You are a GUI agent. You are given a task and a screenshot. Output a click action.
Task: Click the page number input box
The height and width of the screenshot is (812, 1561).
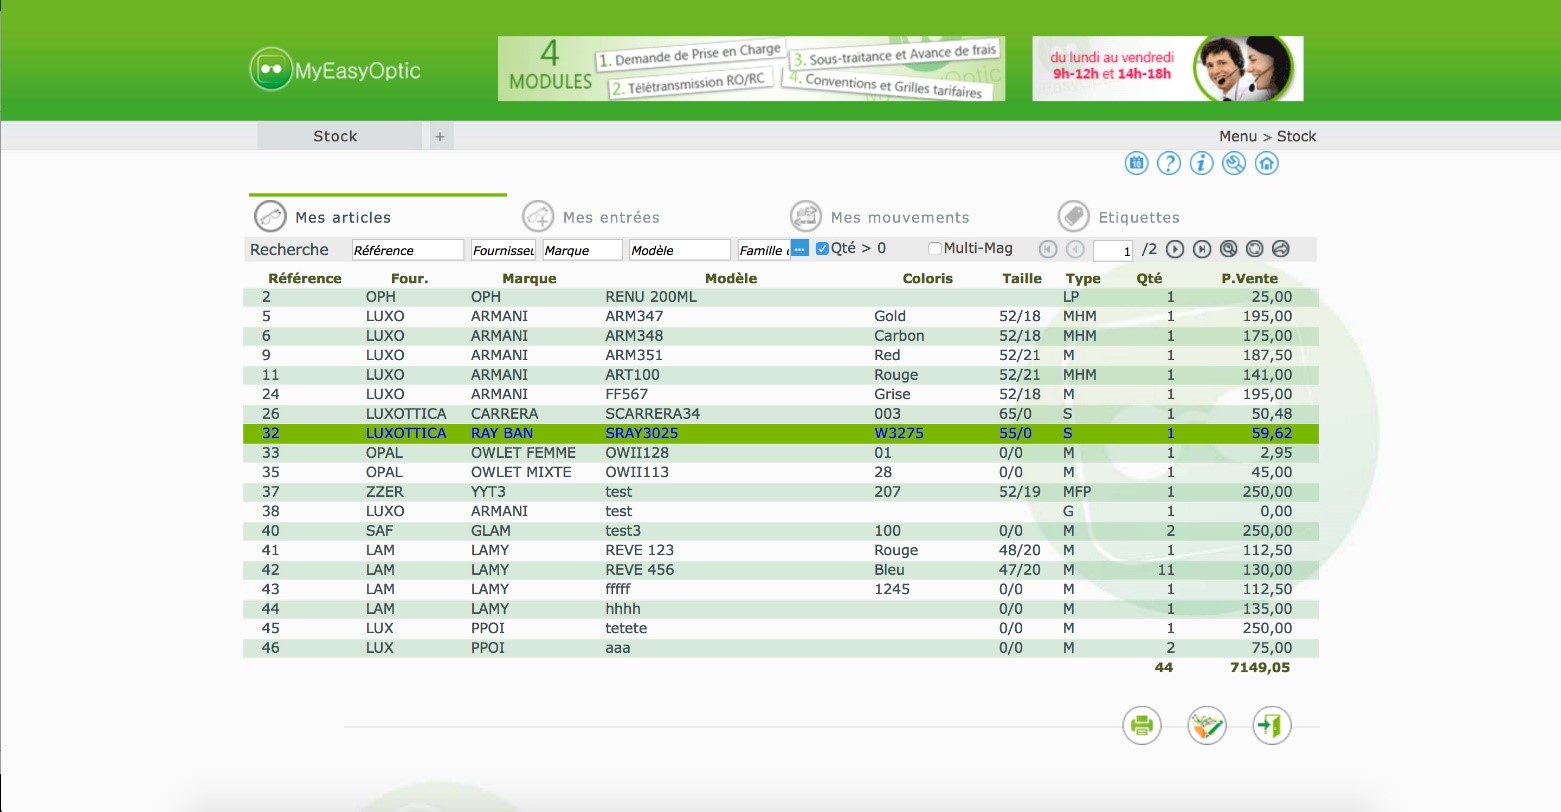pos(1113,250)
